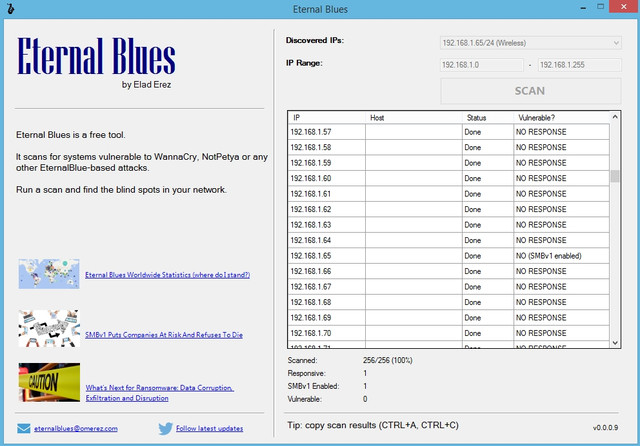Click the scroll down arrow of results list
This screenshot has width=640, height=446.
[x=615, y=343]
